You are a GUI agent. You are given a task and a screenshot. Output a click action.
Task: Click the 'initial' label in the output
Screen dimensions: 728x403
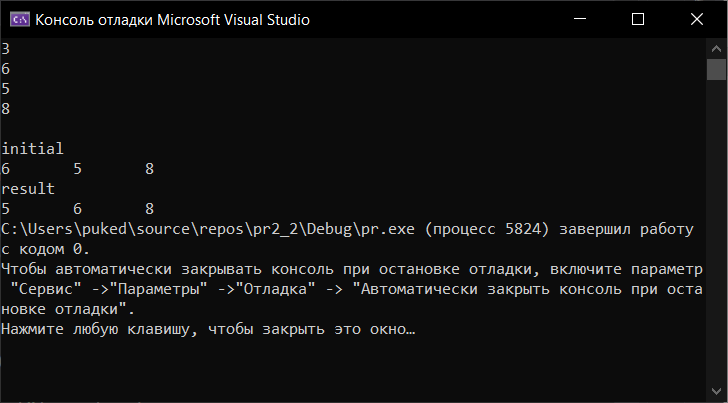pos(32,149)
